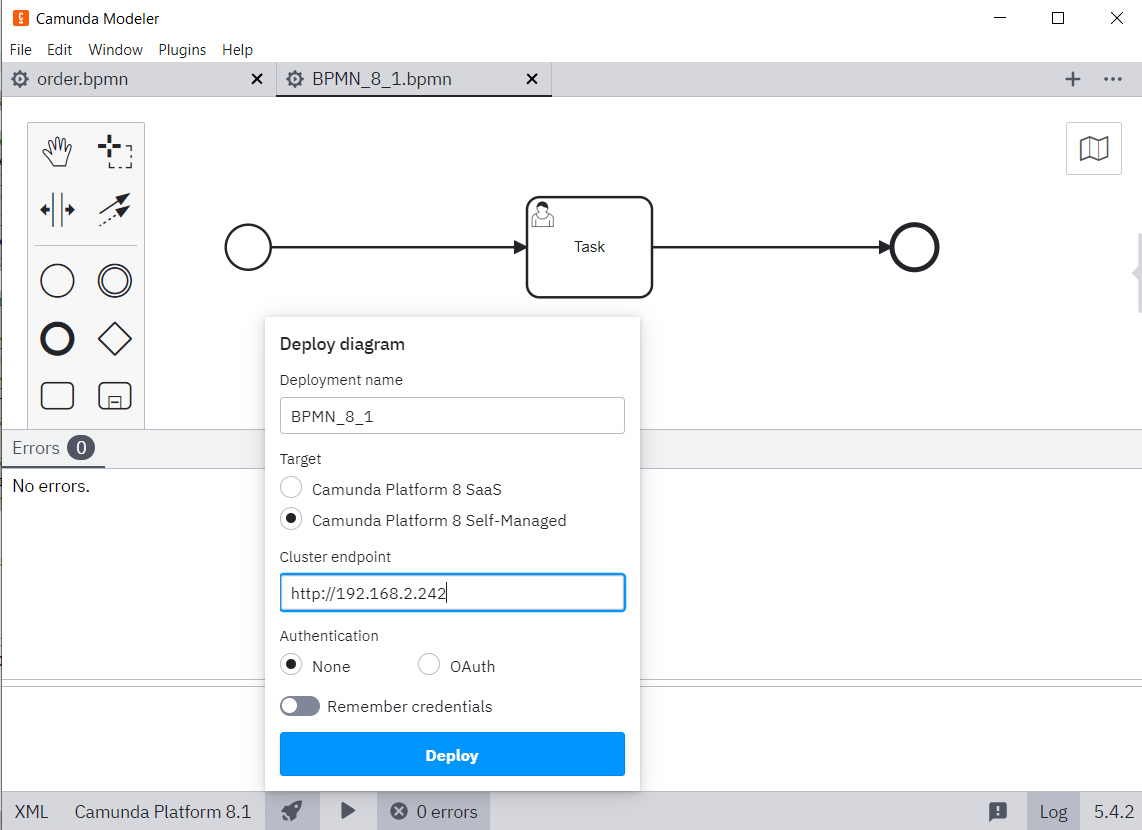The width and height of the screenshot is (1142, 830).
Task: Open the Help menu
Action: 237,50
